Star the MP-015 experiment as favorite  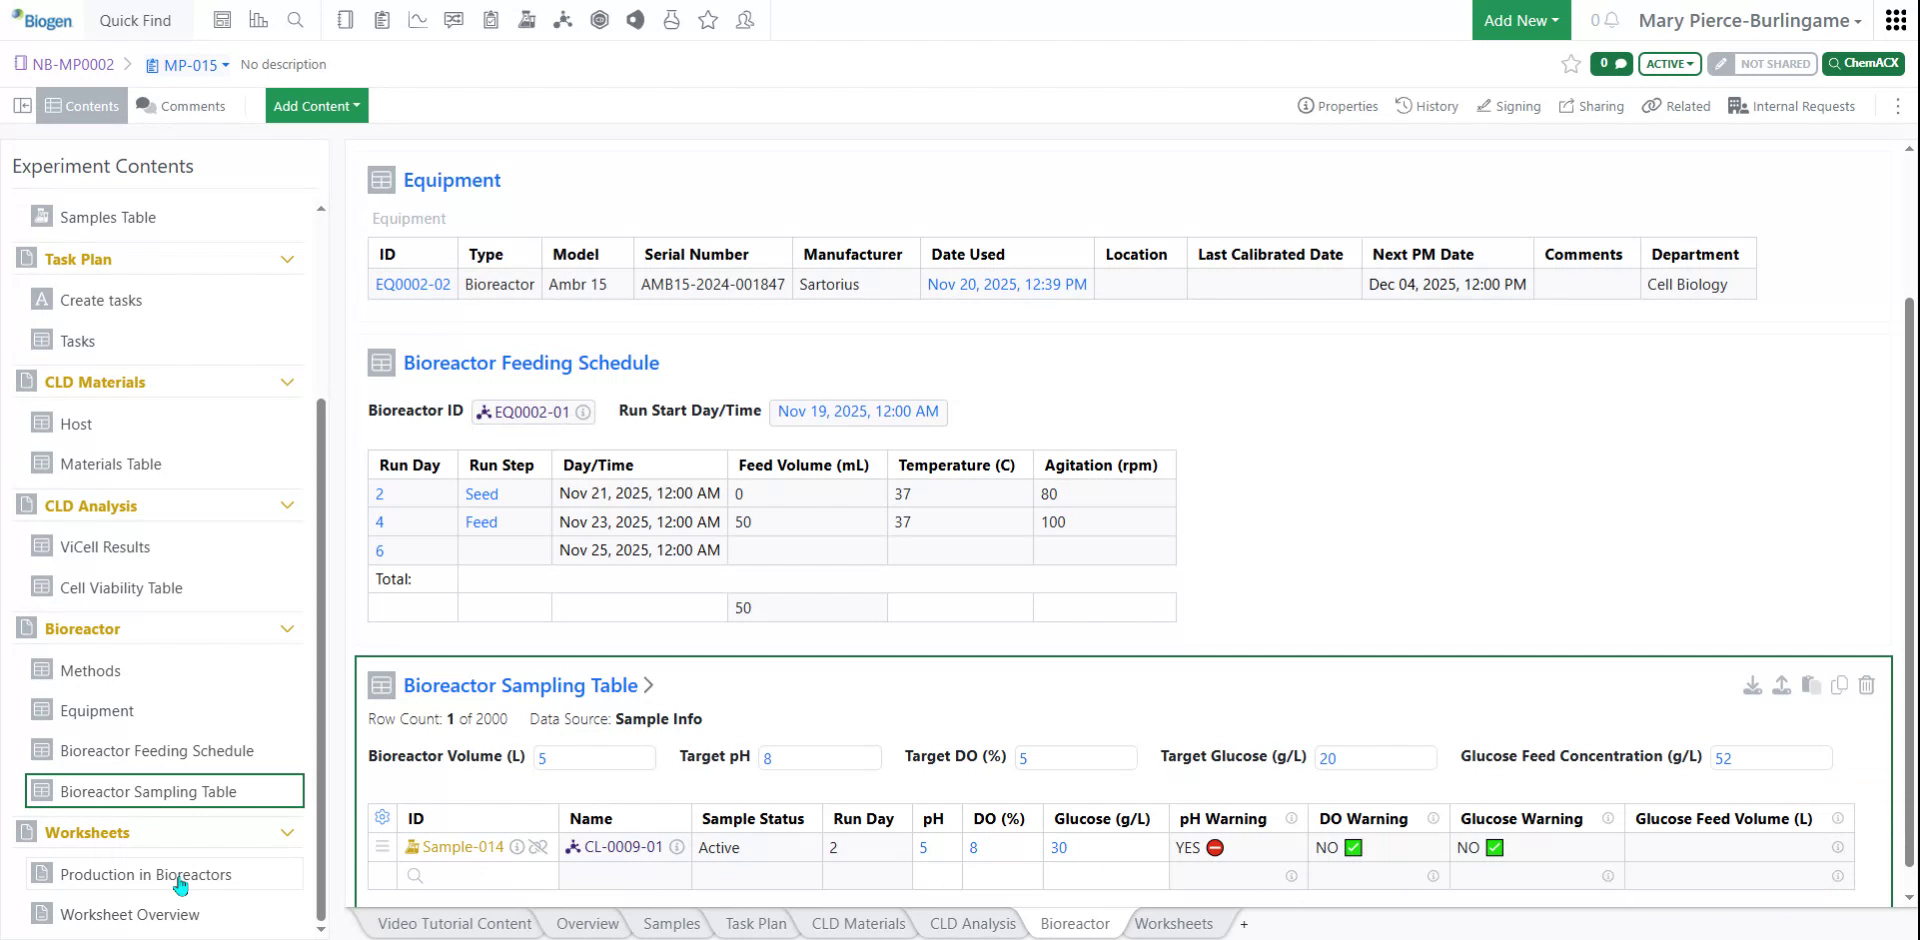click(1570, 64)
